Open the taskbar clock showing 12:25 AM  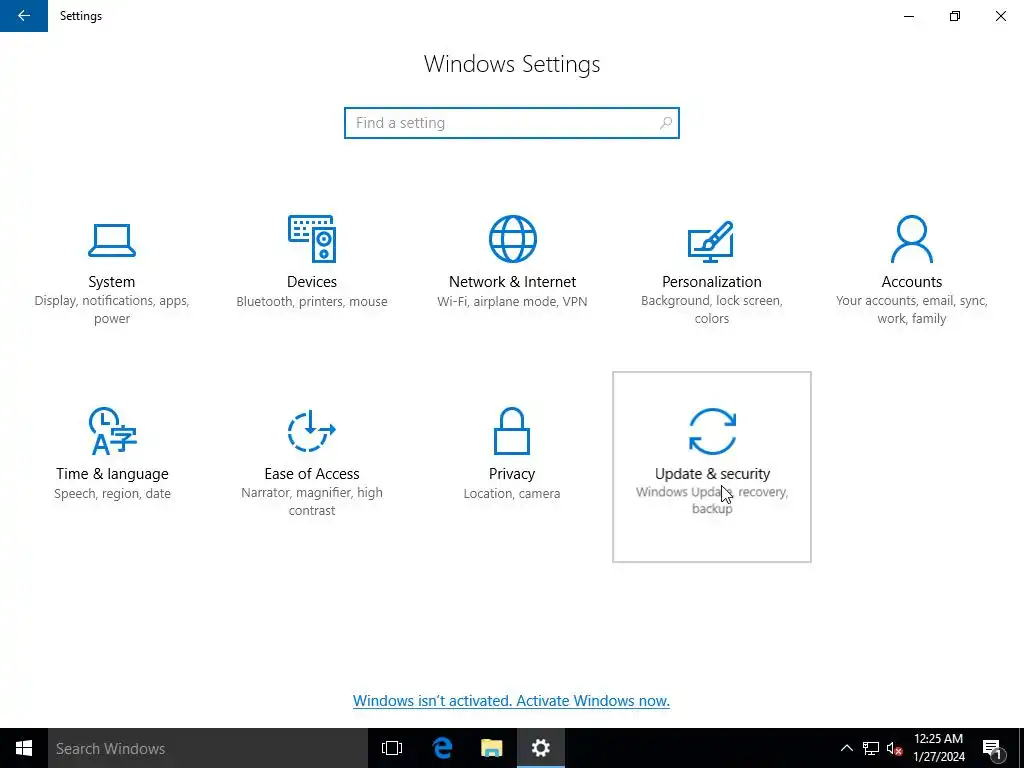point(938,748)
